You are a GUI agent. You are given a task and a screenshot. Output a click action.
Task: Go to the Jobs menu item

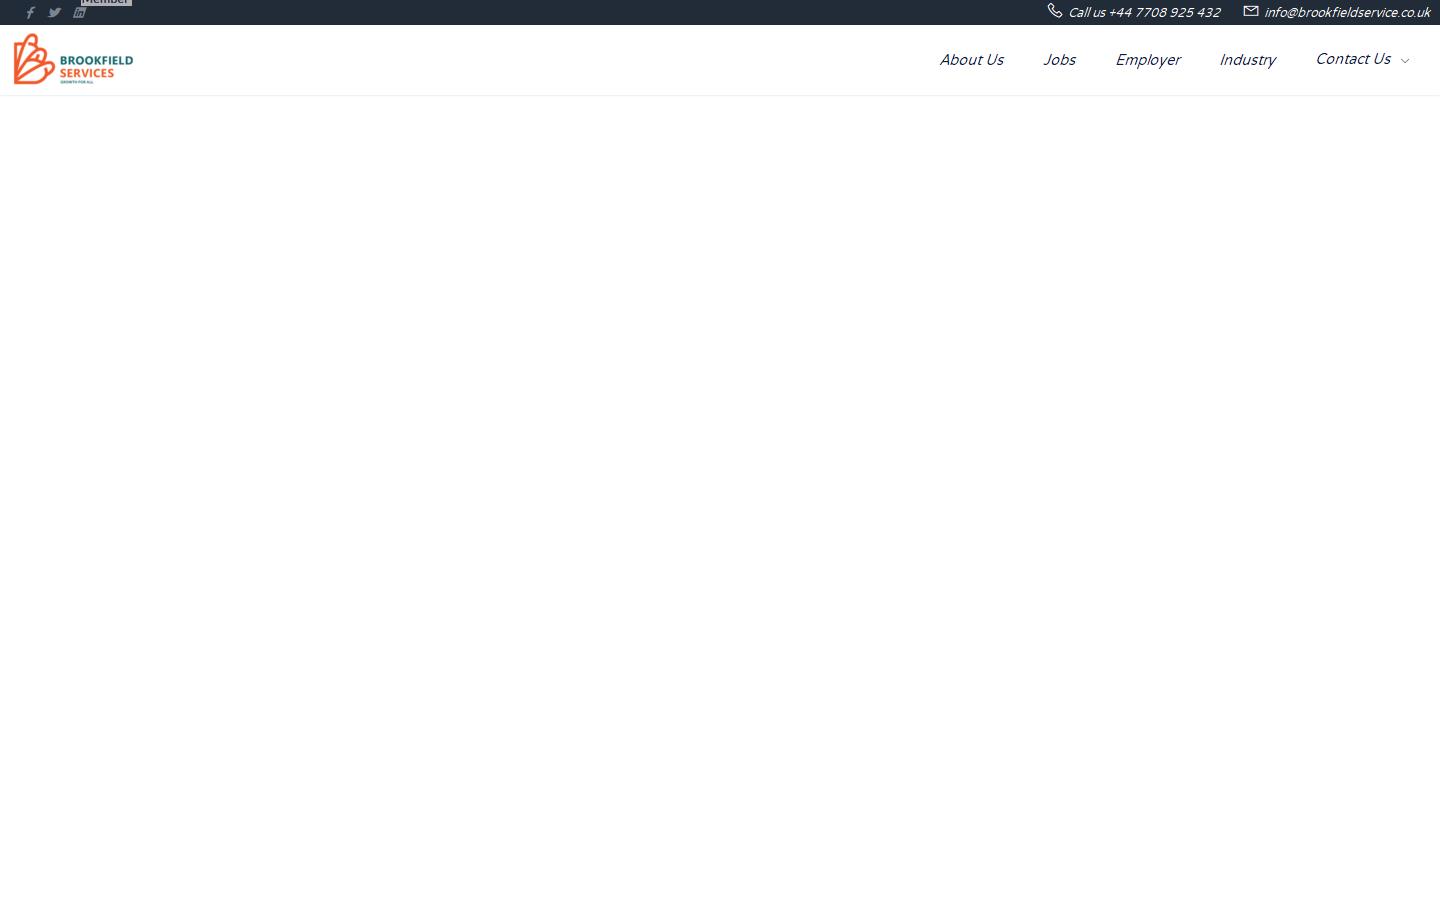[x=1059, y=60]
